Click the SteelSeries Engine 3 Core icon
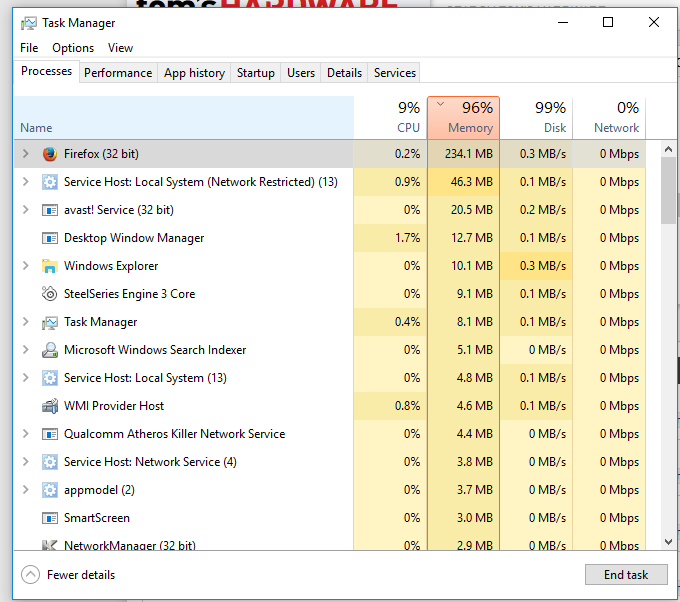This screenshot has height=602, width=680. tap(49, 294)
